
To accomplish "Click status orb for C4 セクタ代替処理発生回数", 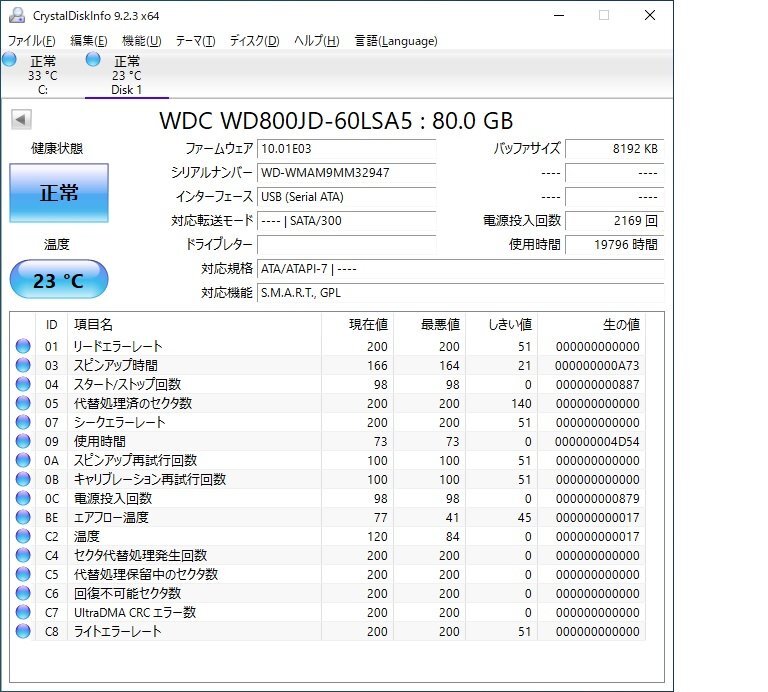I will pyautogui.click(x=23, y=555).
